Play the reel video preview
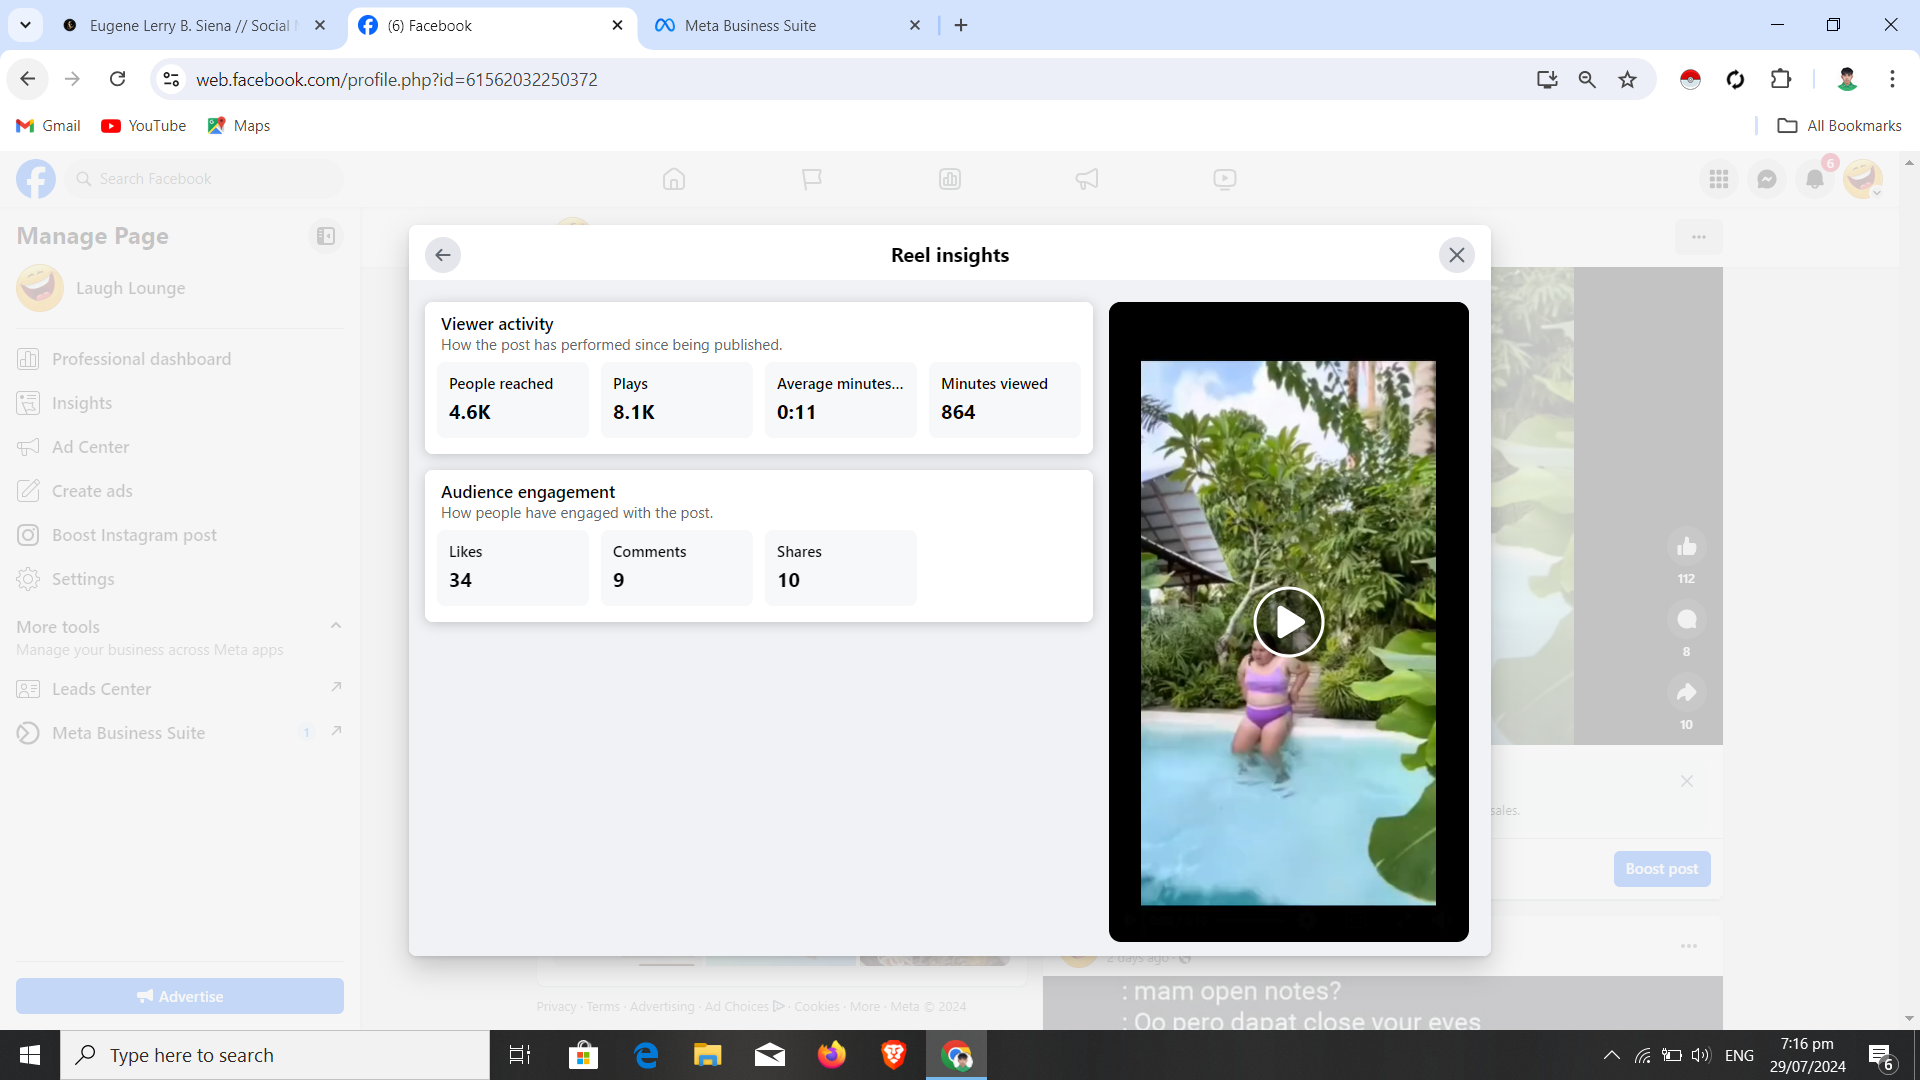1920x1080 pixels. point(1288,622)
